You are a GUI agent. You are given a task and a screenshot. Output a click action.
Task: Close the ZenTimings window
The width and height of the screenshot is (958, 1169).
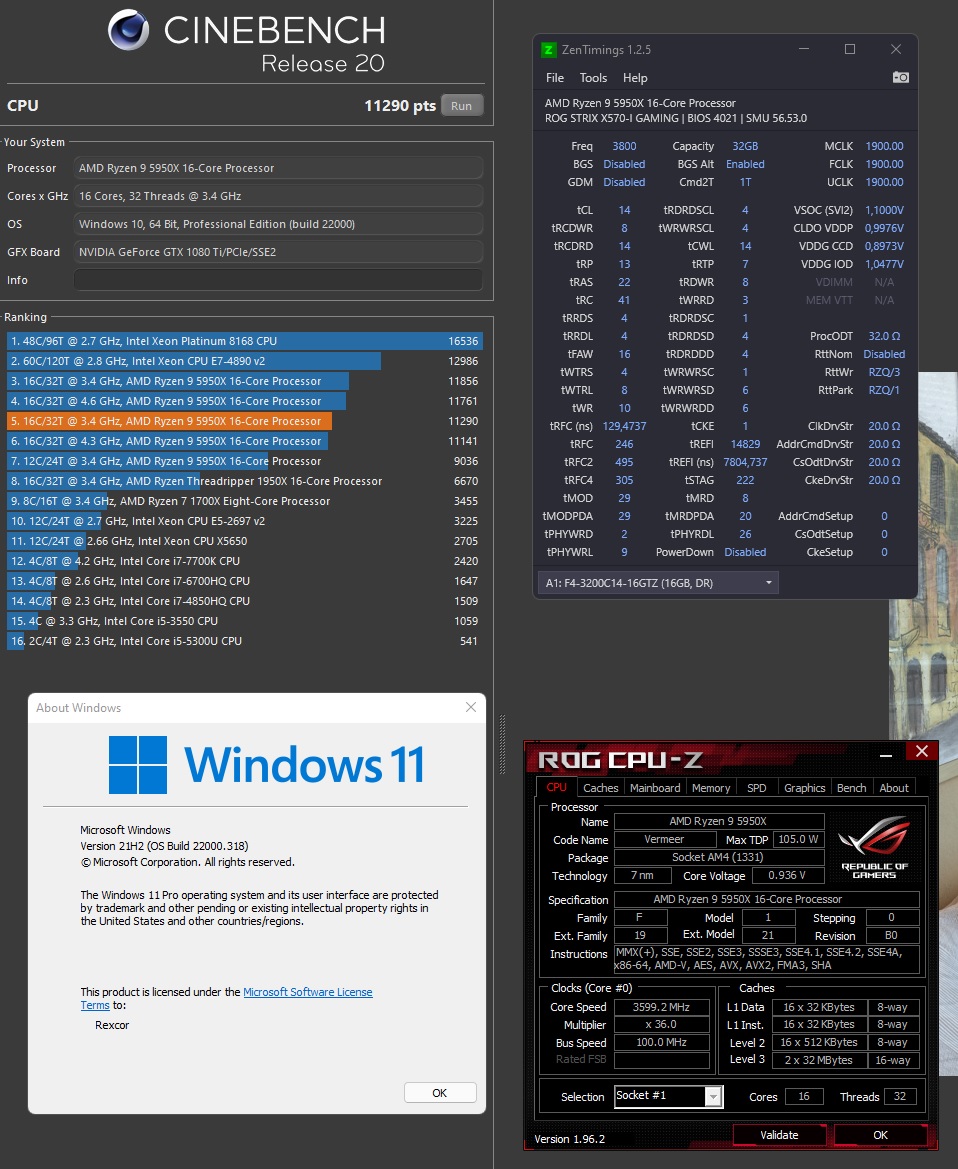point(896,49)
